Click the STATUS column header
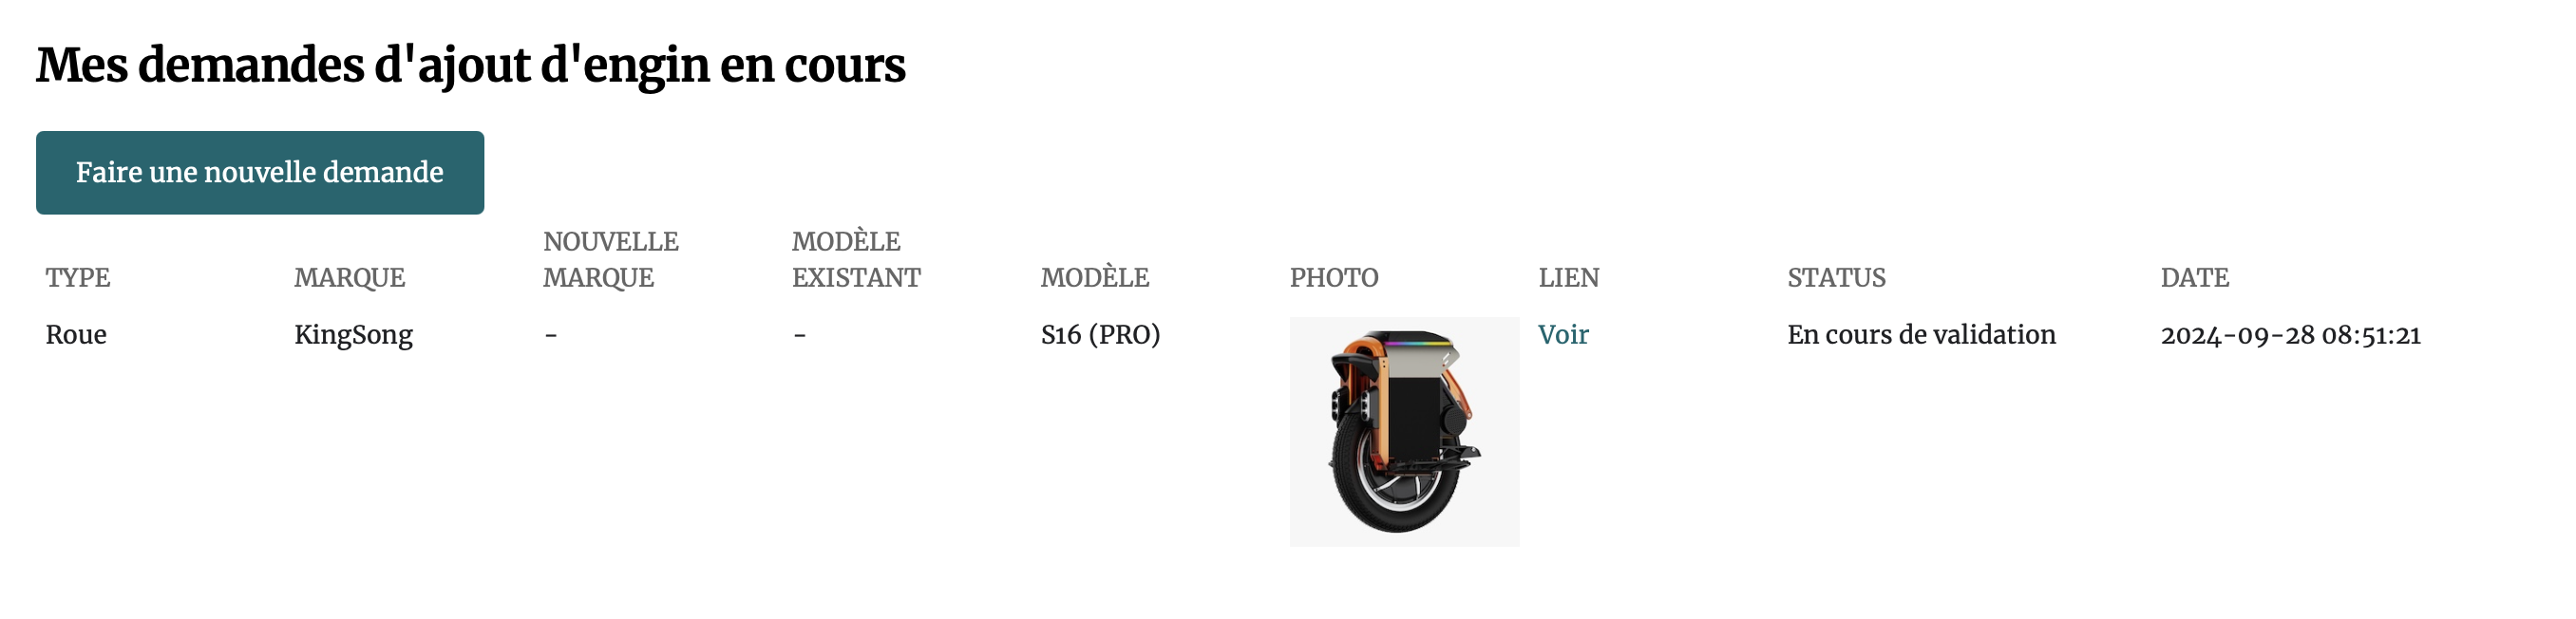The height and width of the screenshot is (619, 2576). point(1837,277)
